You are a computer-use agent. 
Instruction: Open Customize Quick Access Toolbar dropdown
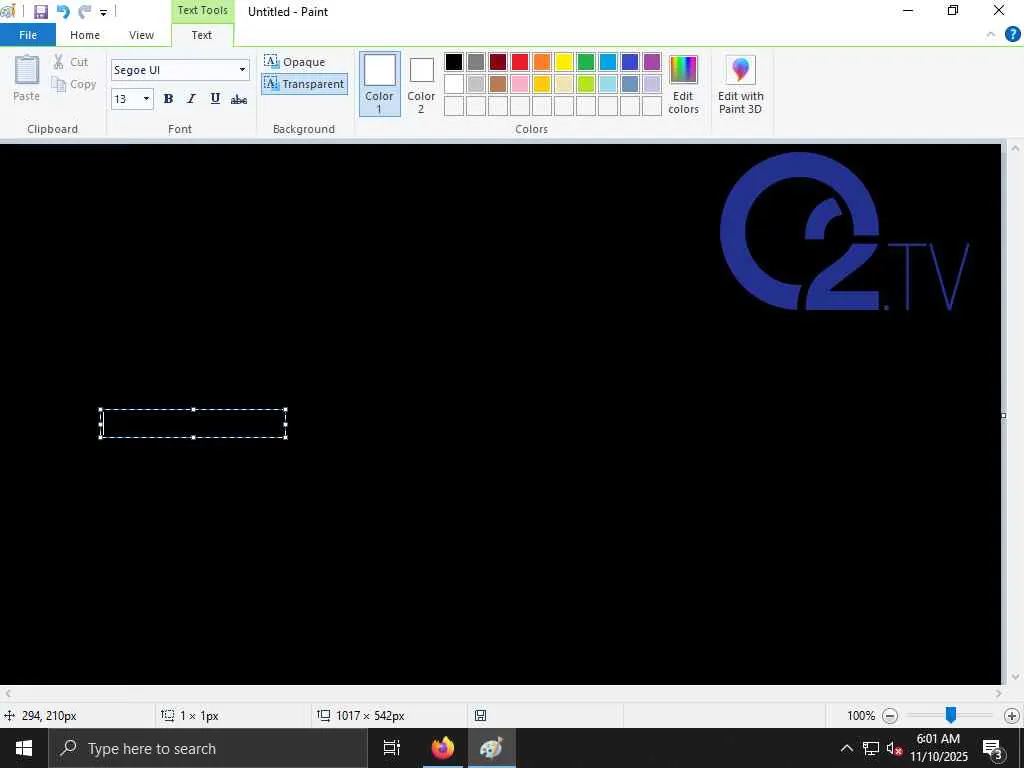coord(103,12)
